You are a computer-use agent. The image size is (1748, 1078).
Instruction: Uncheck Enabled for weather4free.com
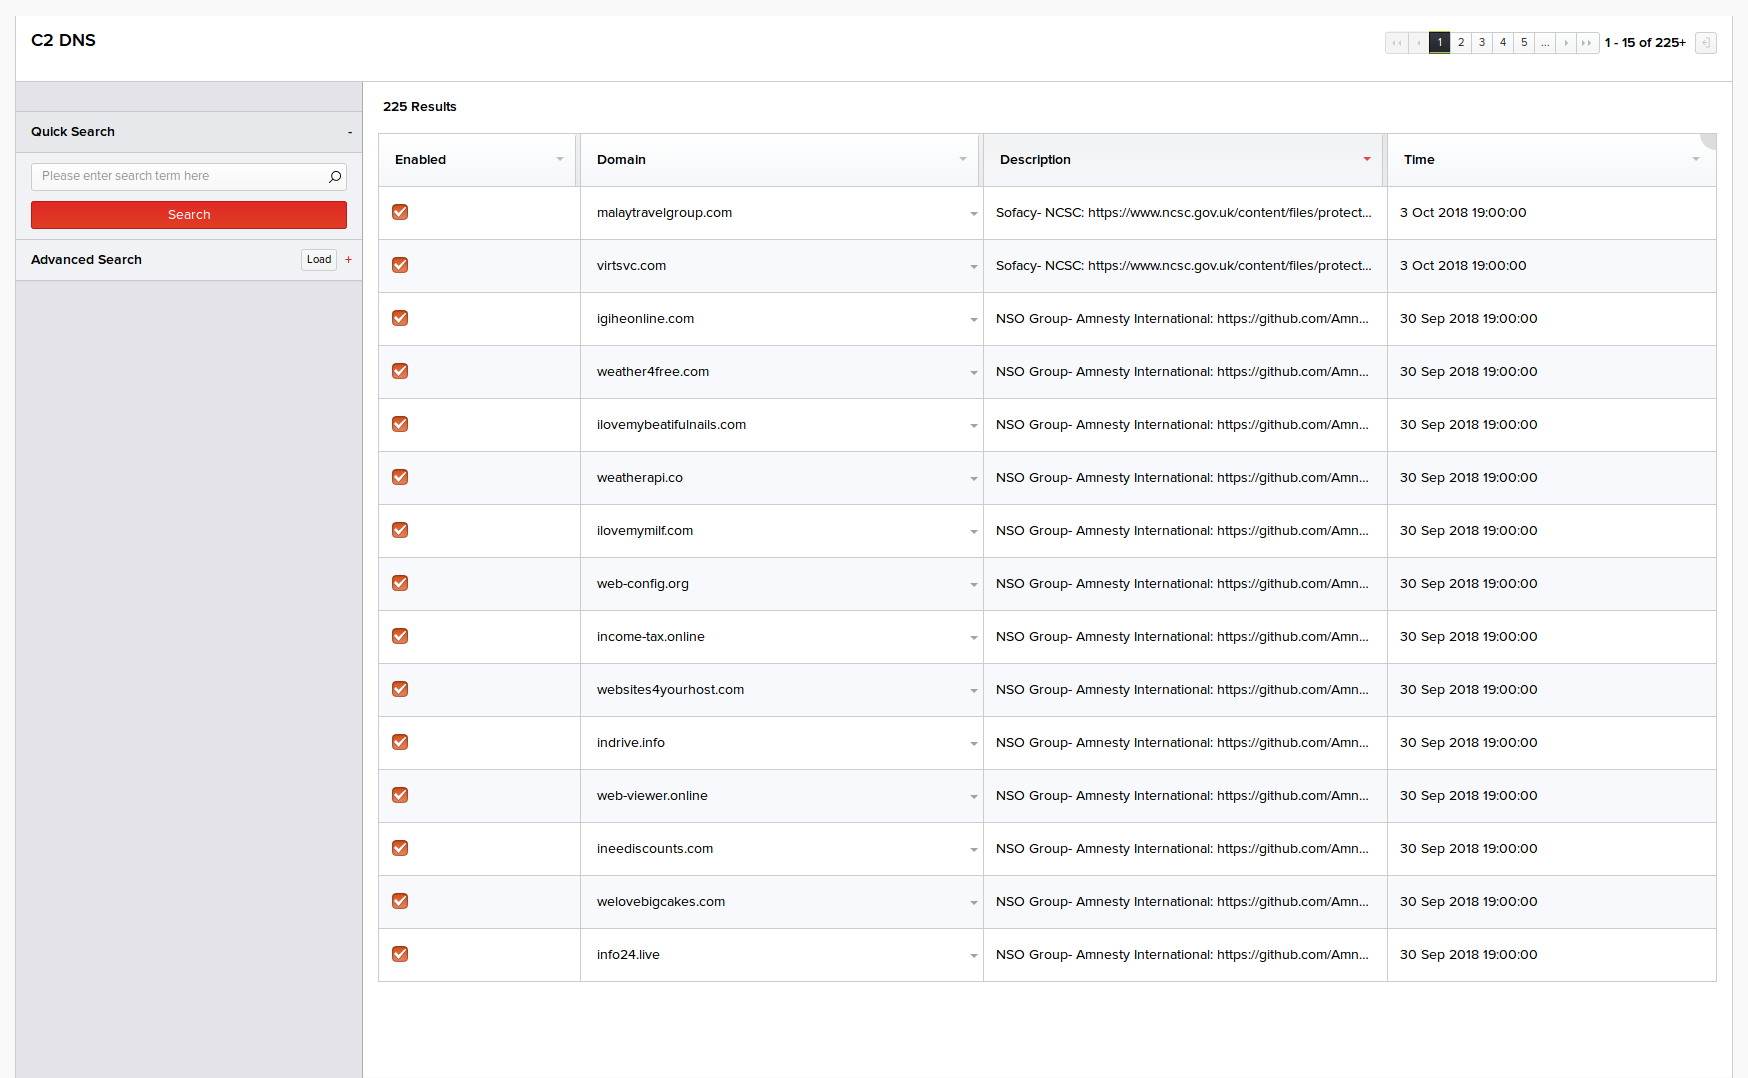[400, 371]
